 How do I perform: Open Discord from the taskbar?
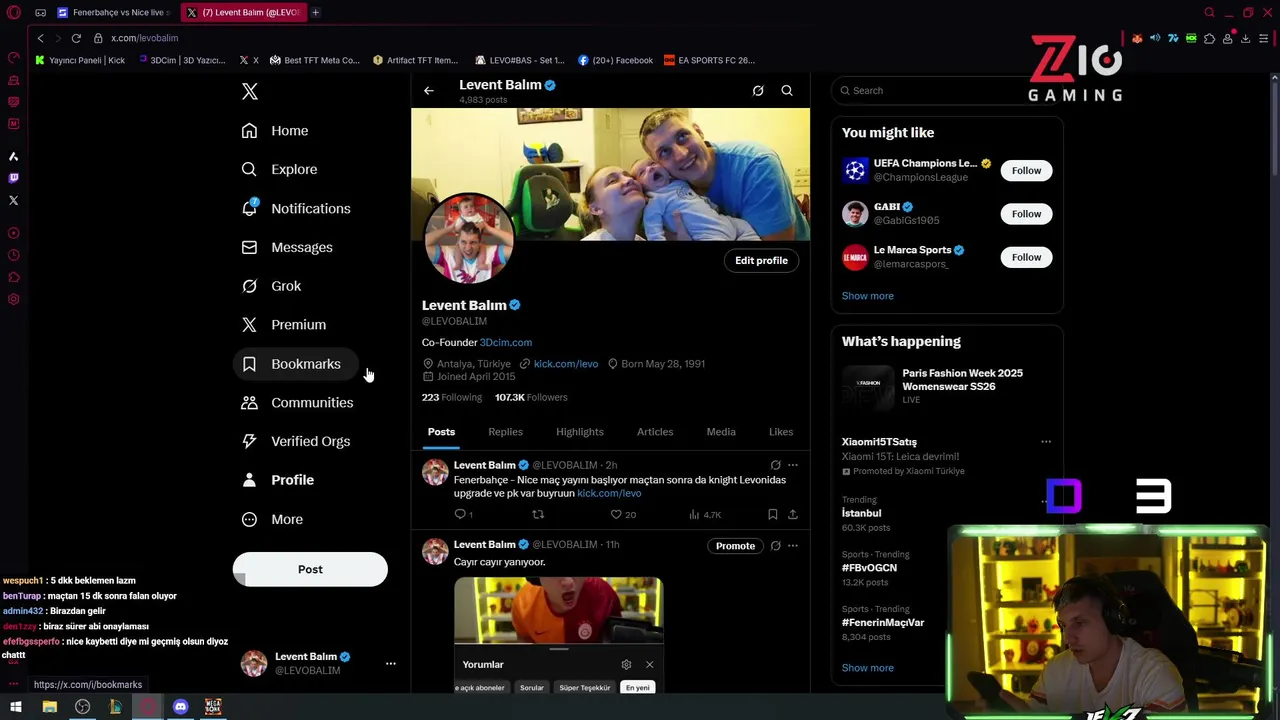(x=180, y=707)
